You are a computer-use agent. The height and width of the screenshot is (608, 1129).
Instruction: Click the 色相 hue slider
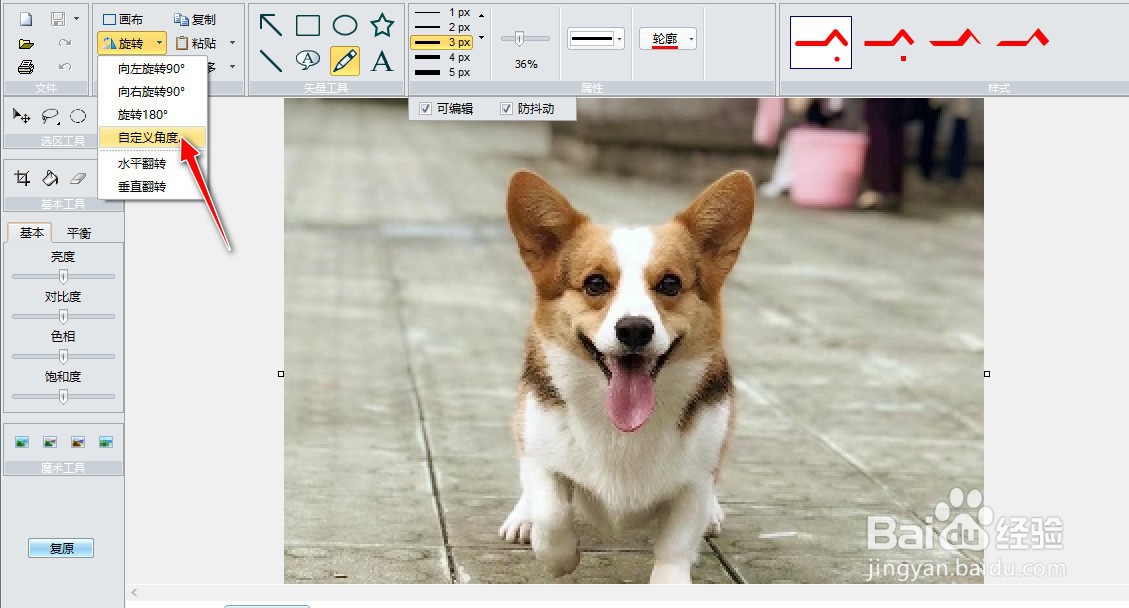click(63, 356)
